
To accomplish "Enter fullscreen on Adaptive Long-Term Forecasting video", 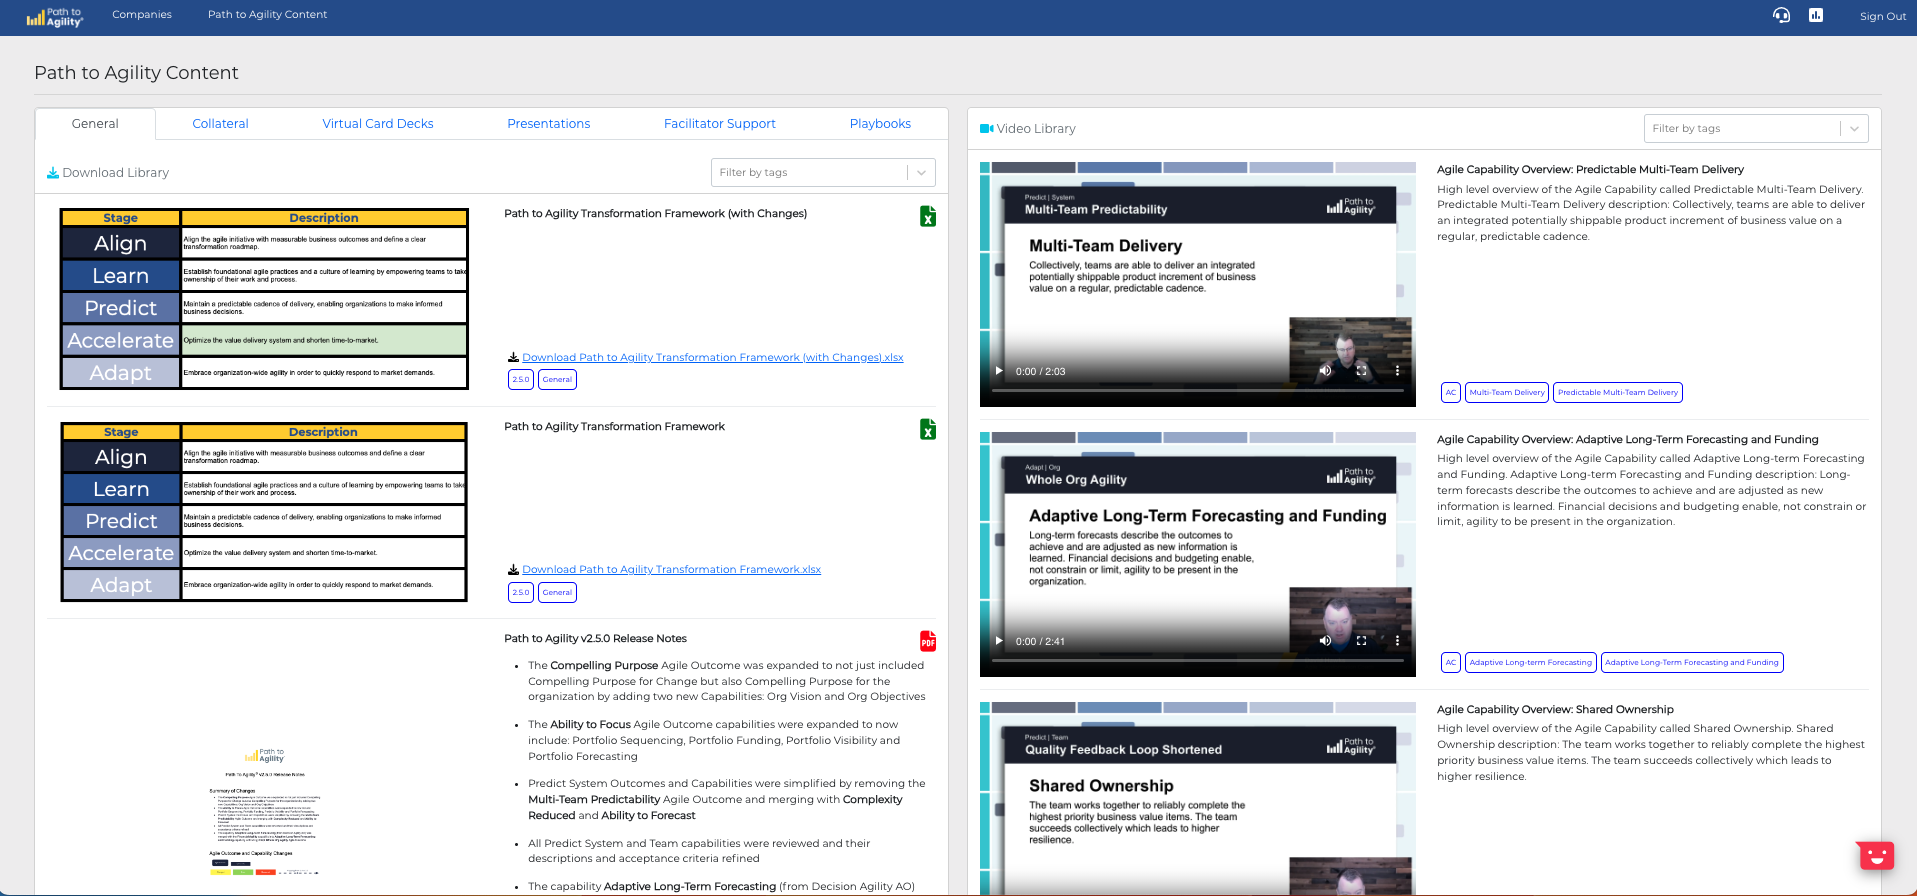I will [1361, 641].
